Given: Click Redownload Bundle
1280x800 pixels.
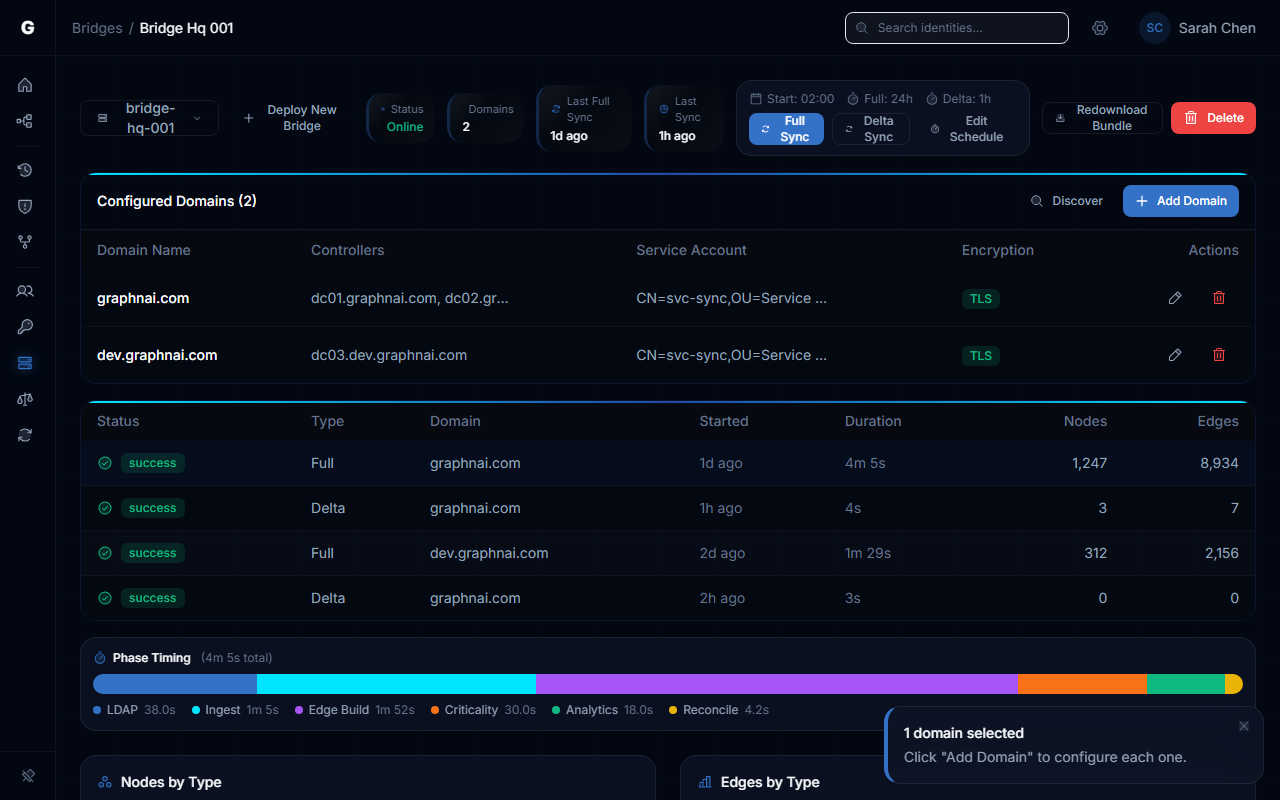Looking at the screenshot, I should tap(1102, 117).
